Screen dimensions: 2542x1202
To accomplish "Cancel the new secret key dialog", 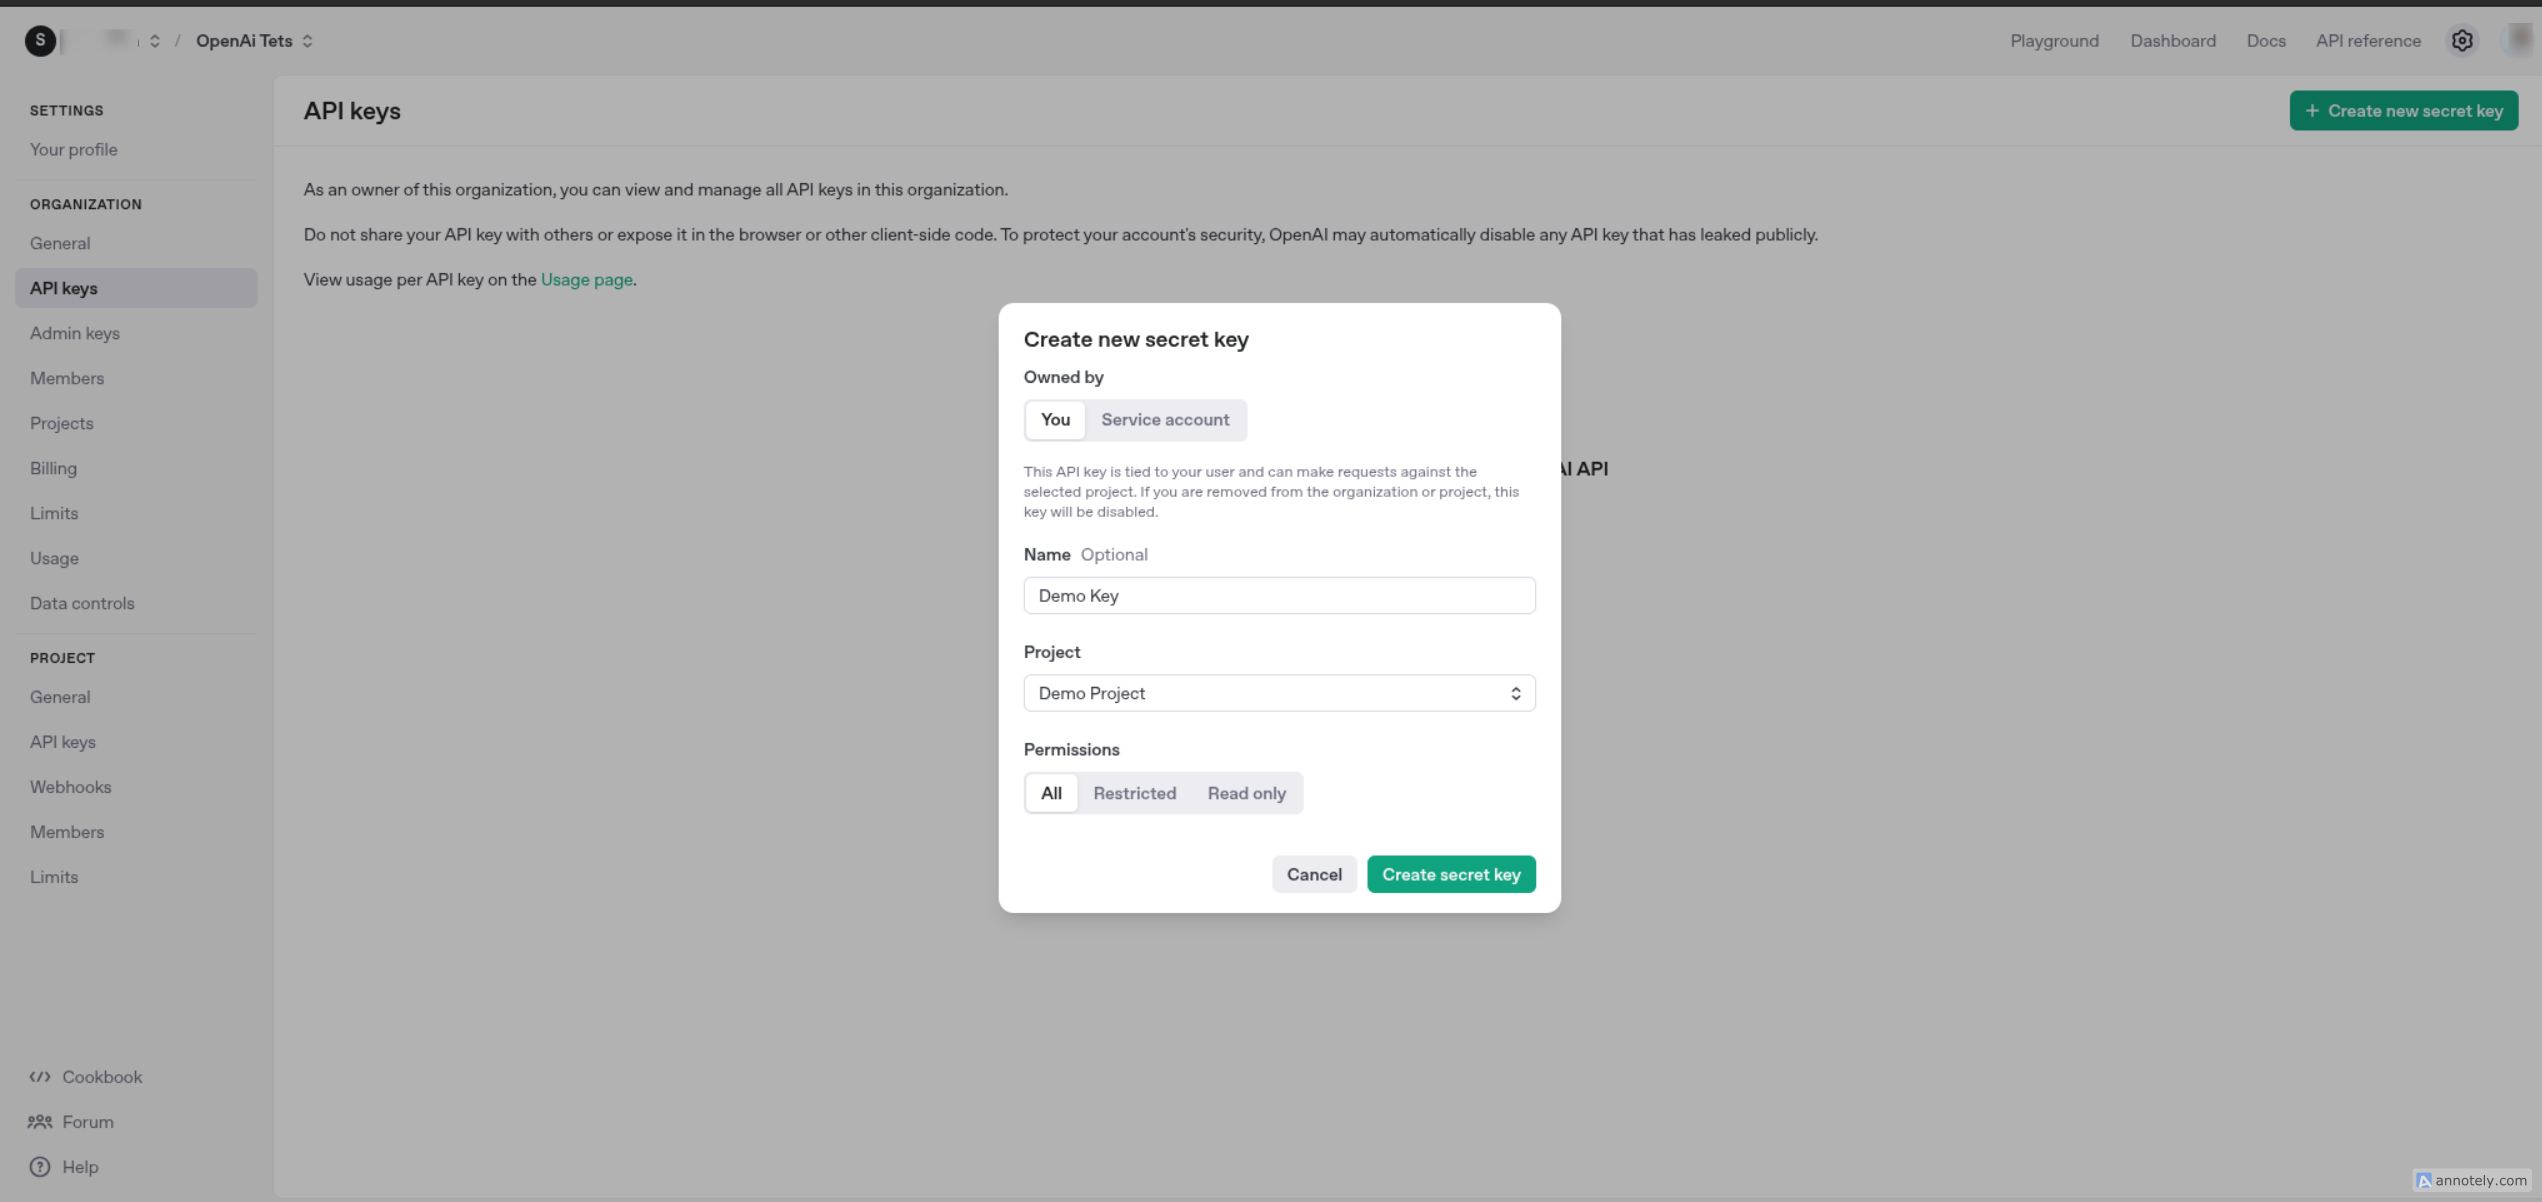I will 1313,875.
